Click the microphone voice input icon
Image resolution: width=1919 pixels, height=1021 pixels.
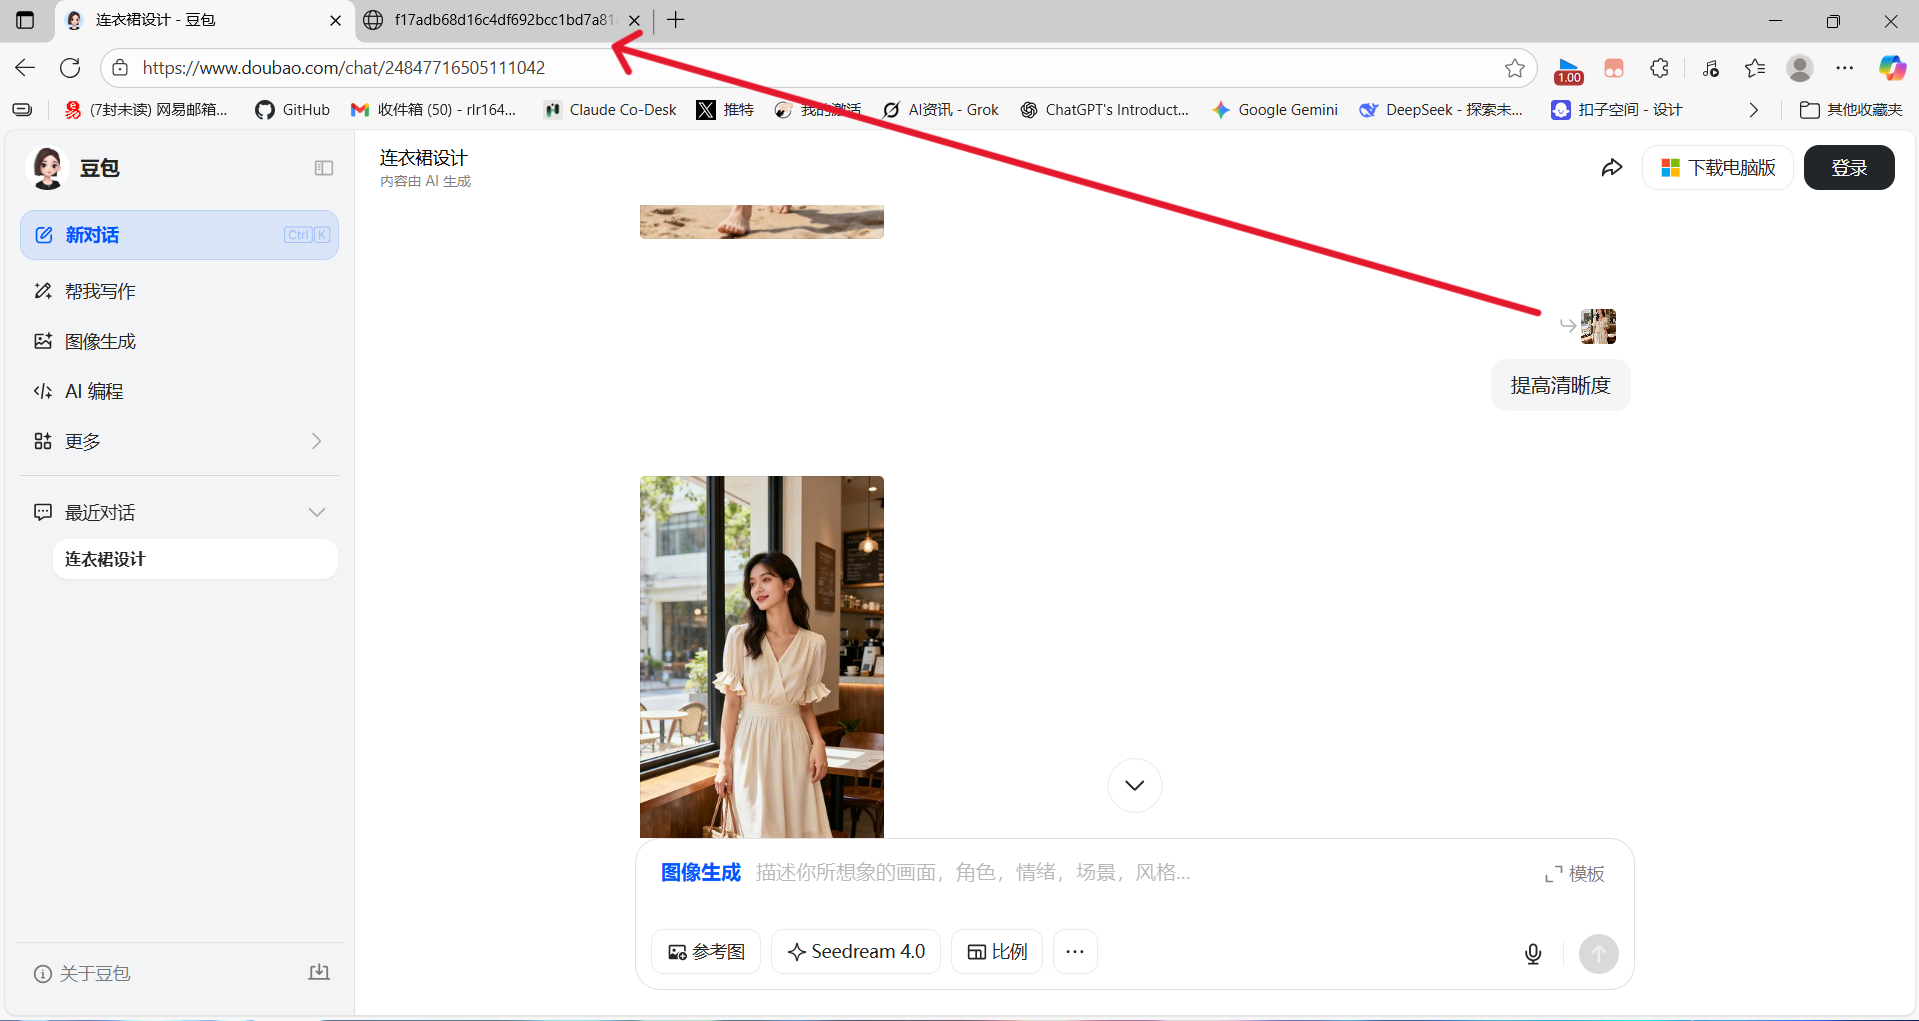pyautogui.click(x=1532, y=954)
